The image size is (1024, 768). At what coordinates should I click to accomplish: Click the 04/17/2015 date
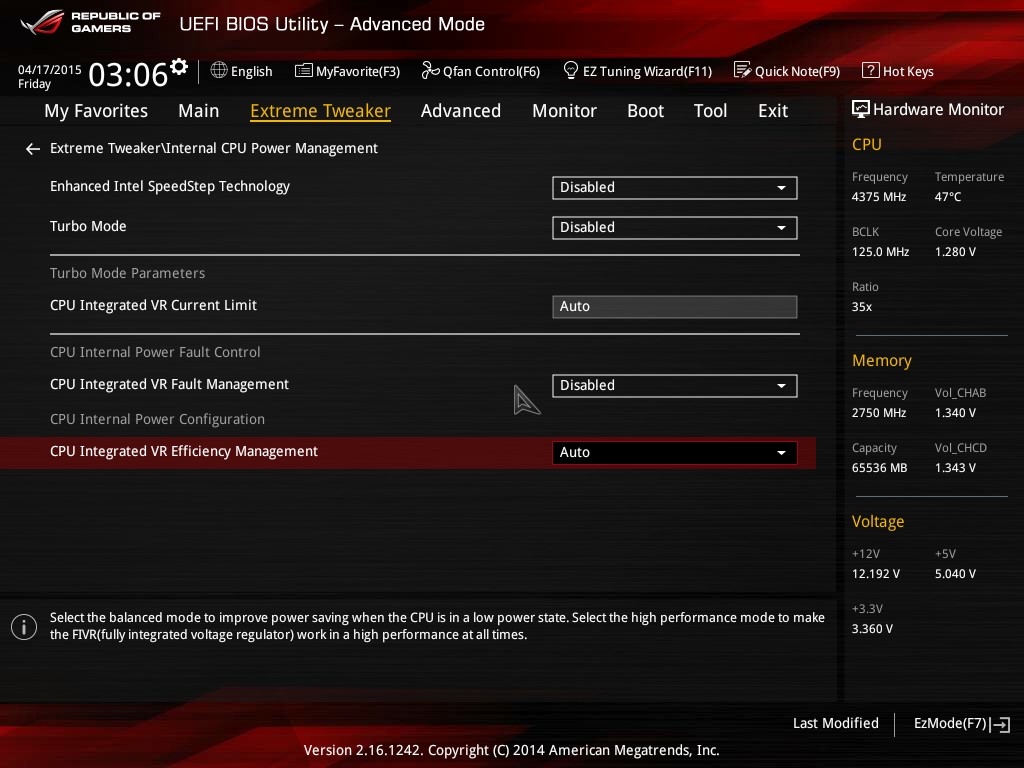point(50,70)
